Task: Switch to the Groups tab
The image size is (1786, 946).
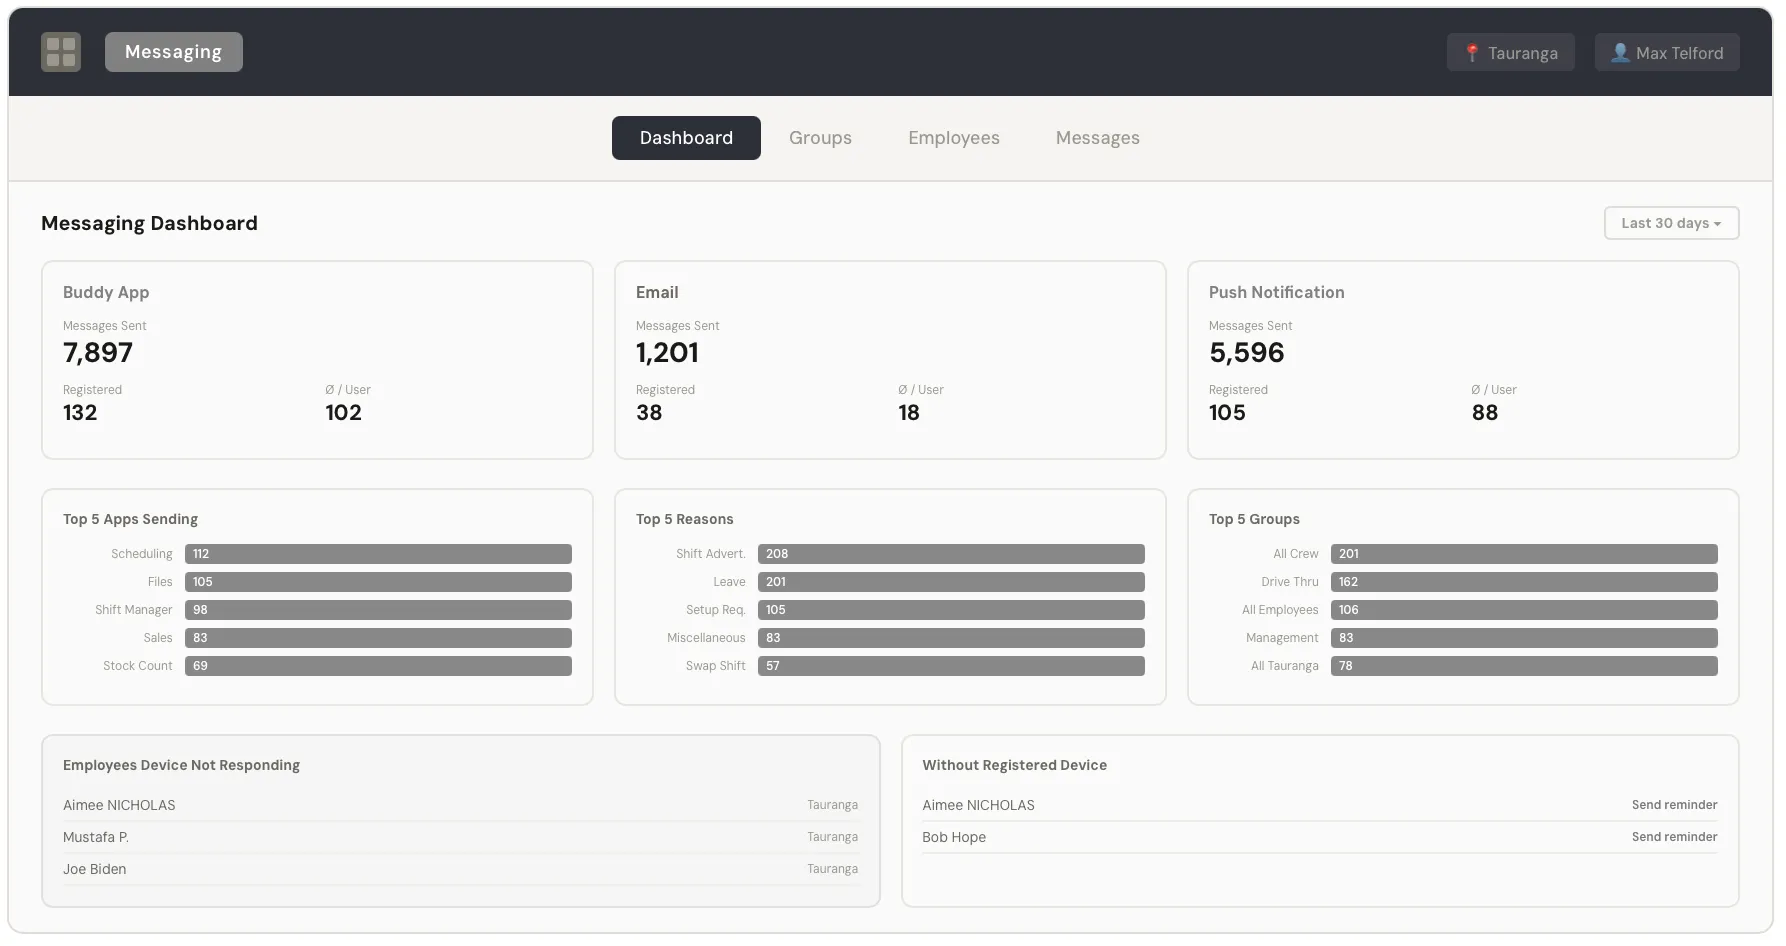Action: 820,138
